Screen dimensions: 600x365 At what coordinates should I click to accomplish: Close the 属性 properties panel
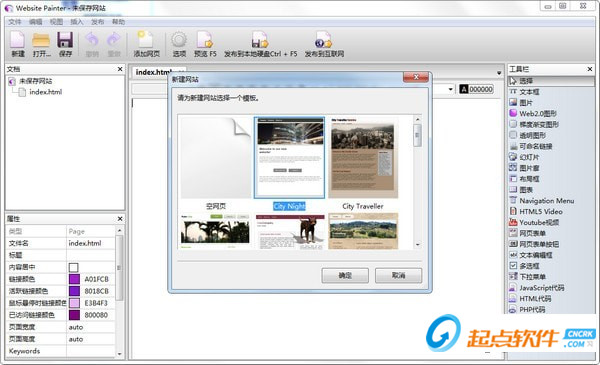pyautogui.click(x=120, y=218)
